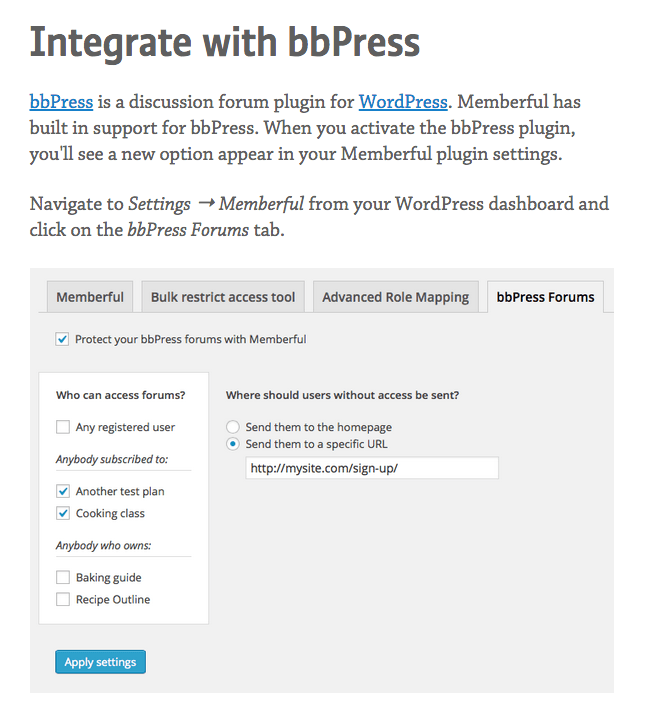This screenshot has height=720, width=649.
Task: Select the Advanced Role Mapping tab
Action: (x=395, y=297)
